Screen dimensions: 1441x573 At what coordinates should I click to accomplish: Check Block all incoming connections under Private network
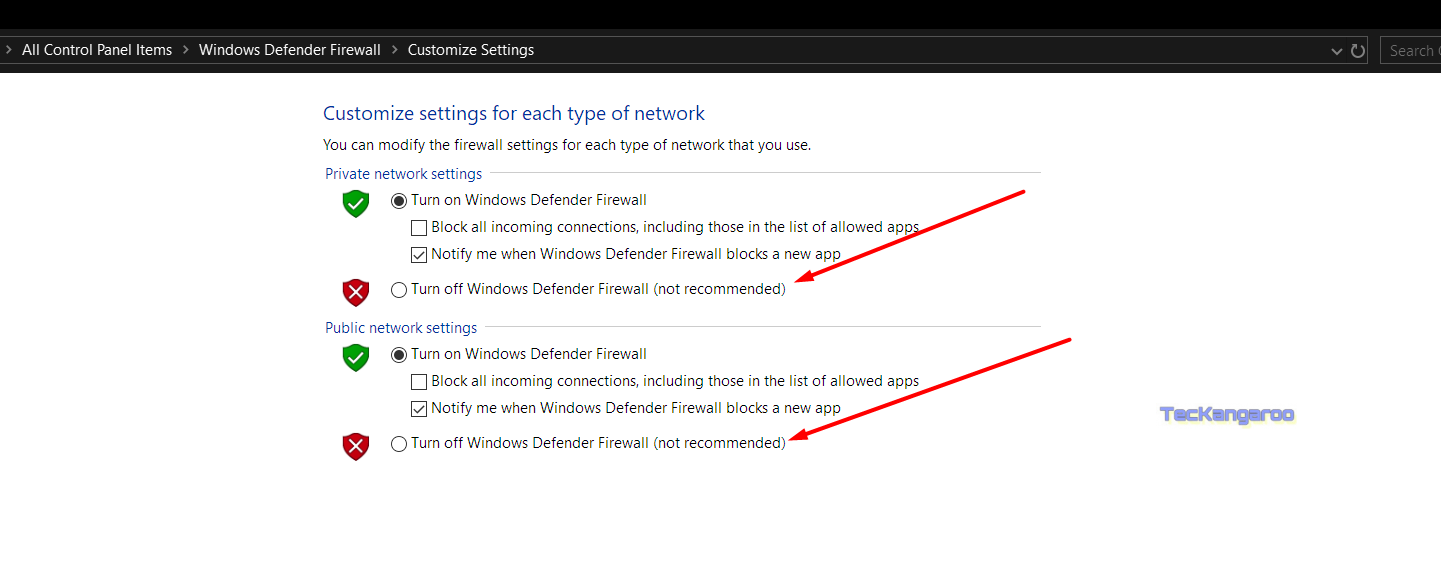(419, 228)
